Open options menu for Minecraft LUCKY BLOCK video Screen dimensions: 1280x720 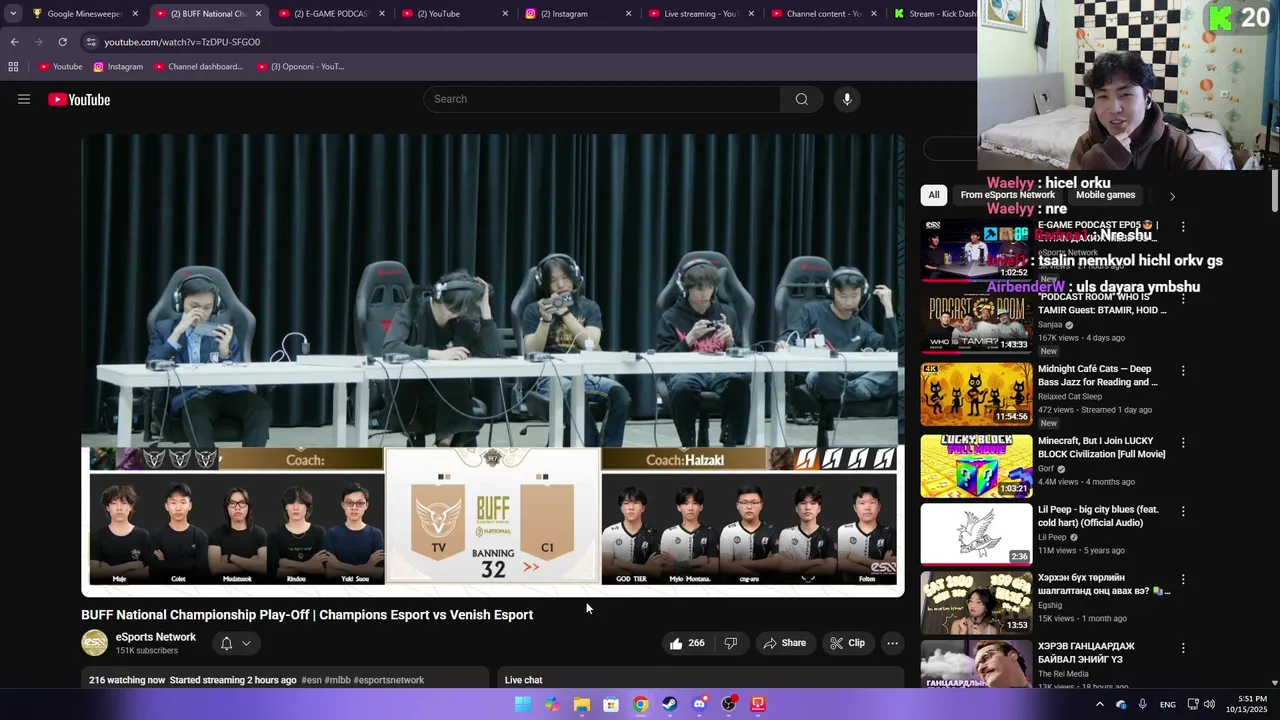(1183, 442)
